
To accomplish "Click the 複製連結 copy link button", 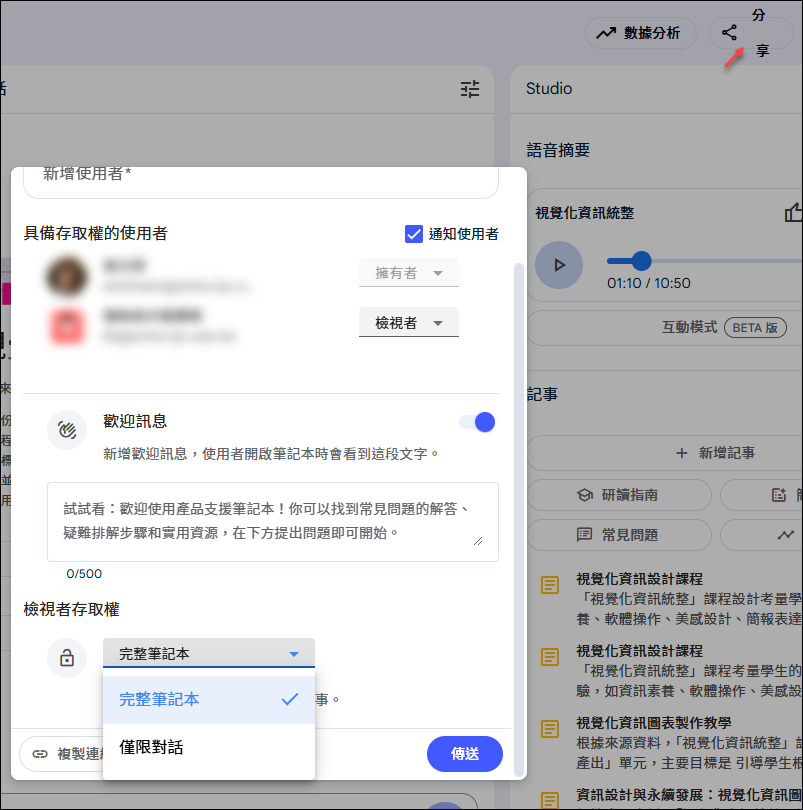I will click(62, 754).
